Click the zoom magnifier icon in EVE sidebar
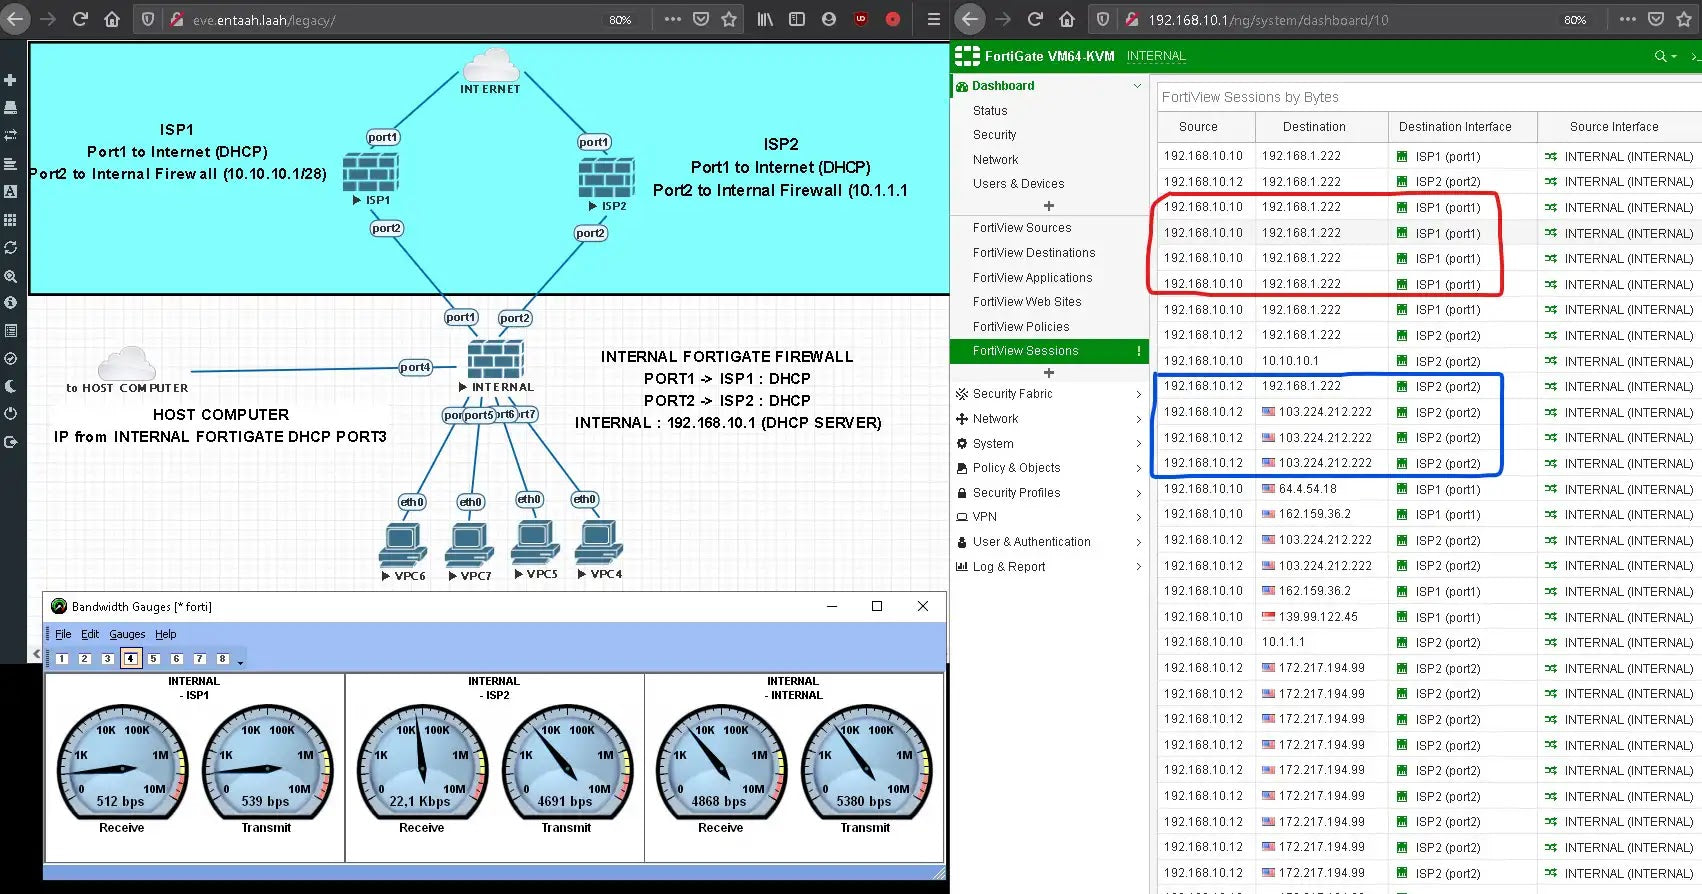This screenshot has height=894, width=1702. point(10,276)
